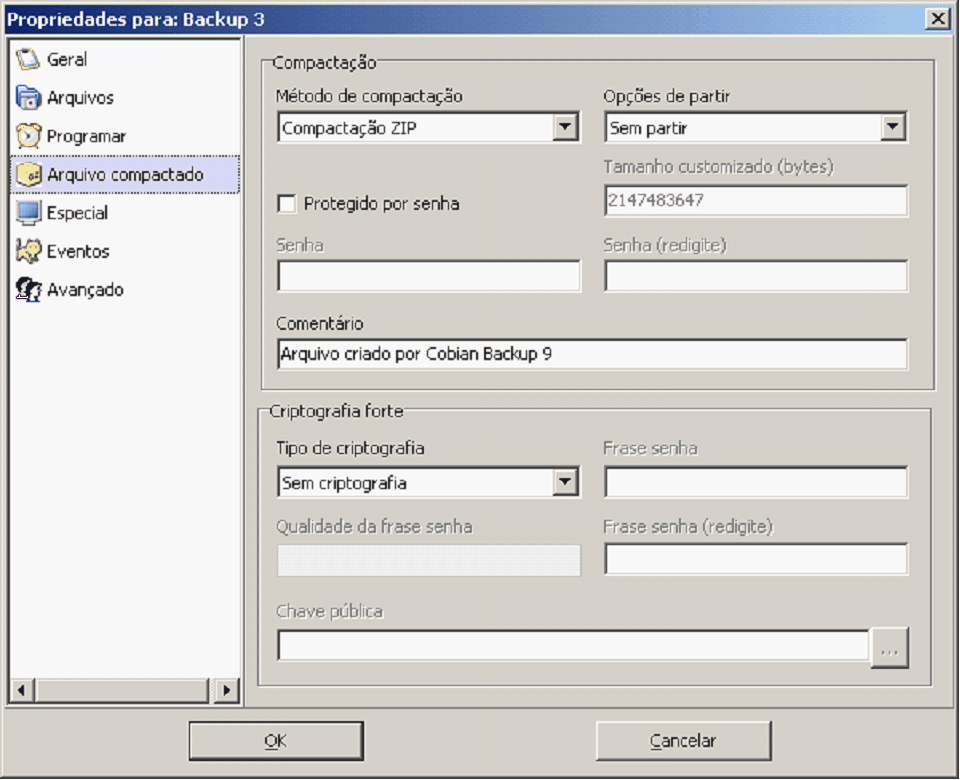Click the Geral notepad icon
The image size is (960, 780).
click(28, 60)
